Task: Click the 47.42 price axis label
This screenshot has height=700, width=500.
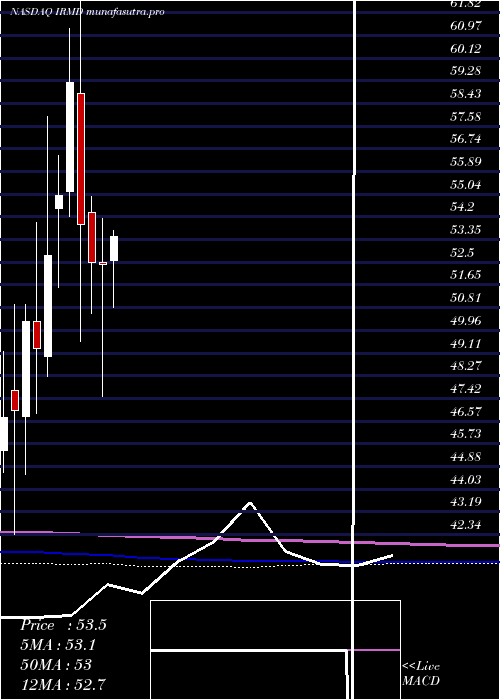Action: pos(466,388)
